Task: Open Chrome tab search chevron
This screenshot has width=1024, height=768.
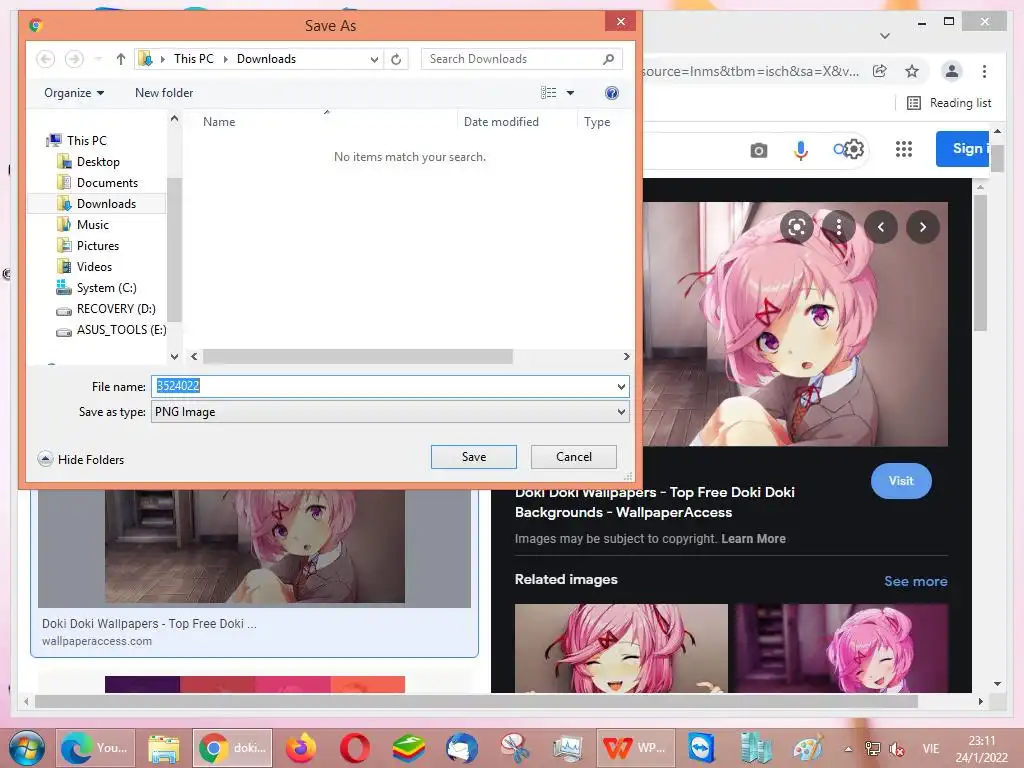Action: pyautogui.click(x=885, y=36)
